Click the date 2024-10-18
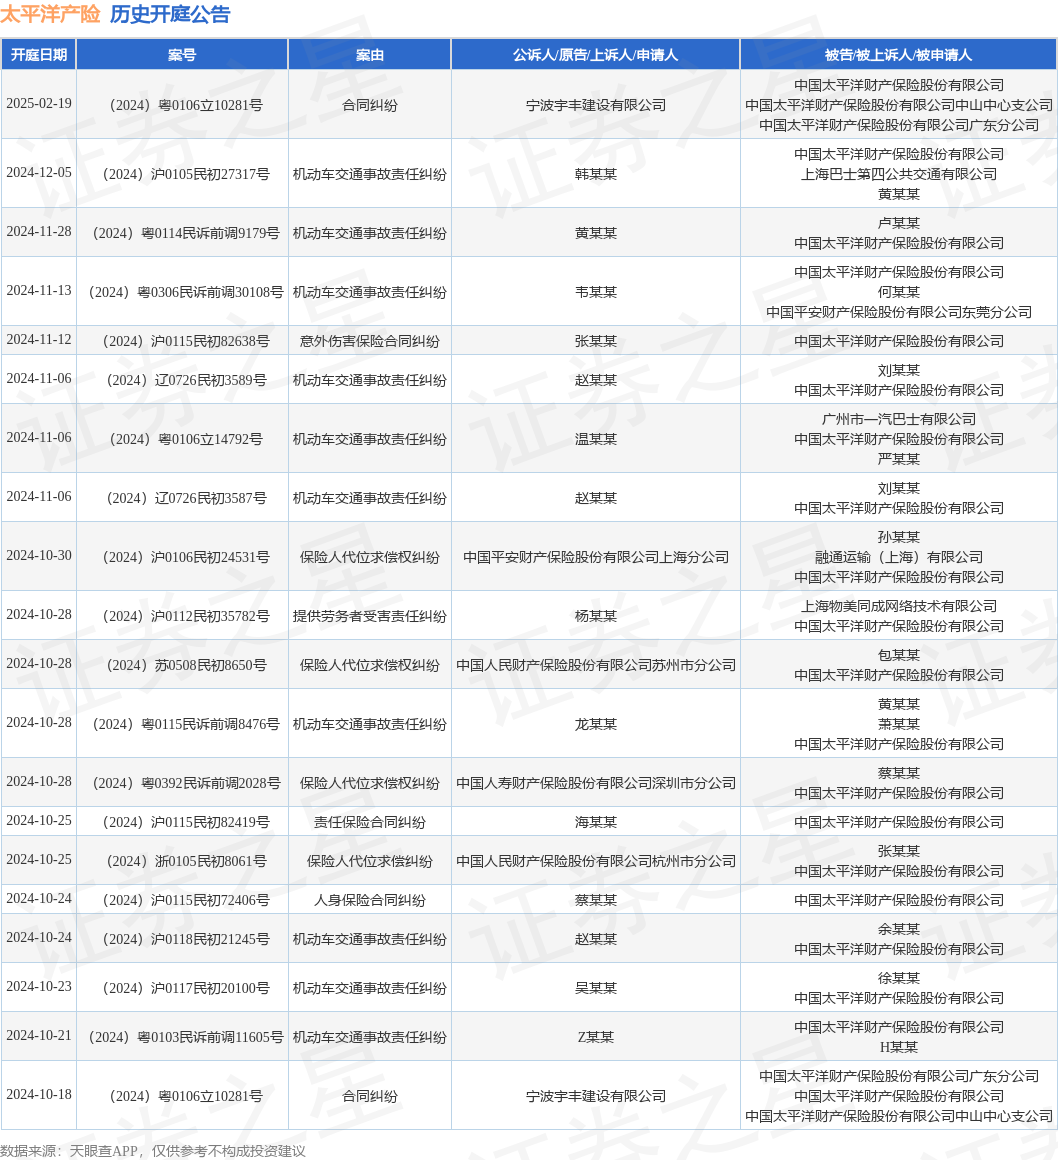 [39, 1095]
